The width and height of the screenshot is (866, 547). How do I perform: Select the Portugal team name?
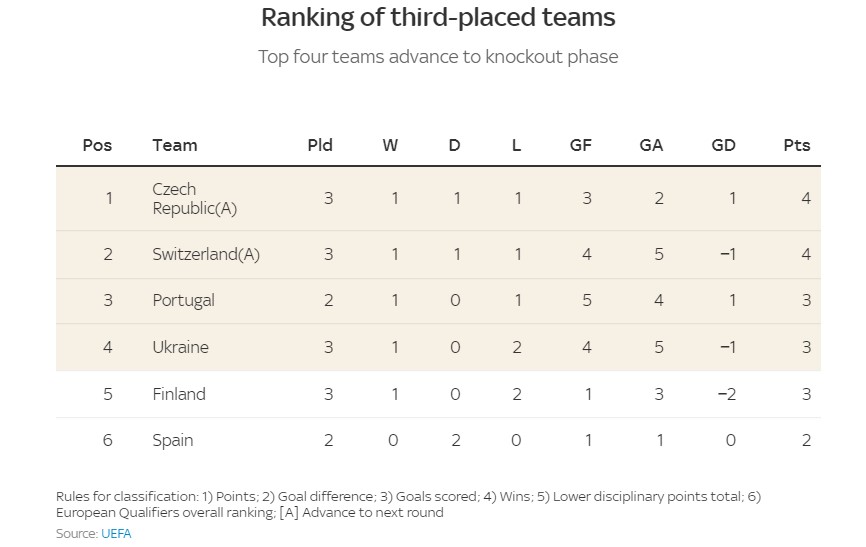coord(183,300)
